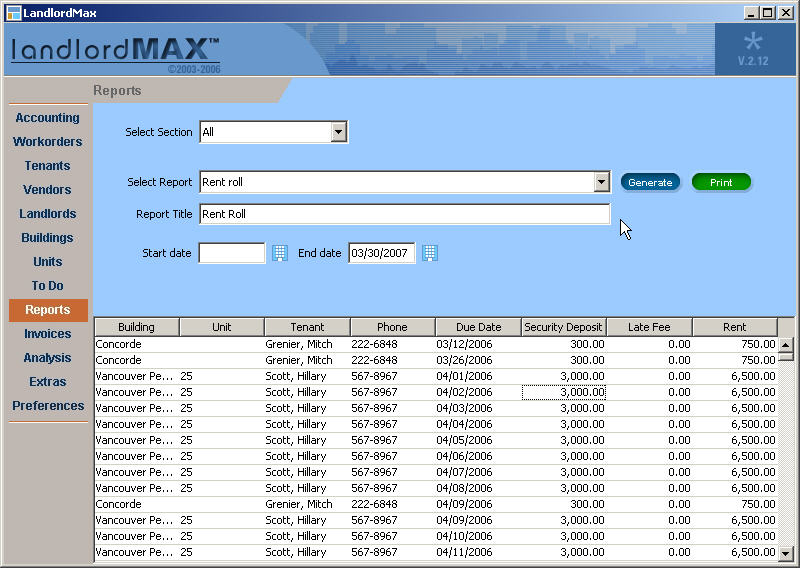This screenshot has width=800, height=568.
Task: Open the Invoices section
Action: 47,334
